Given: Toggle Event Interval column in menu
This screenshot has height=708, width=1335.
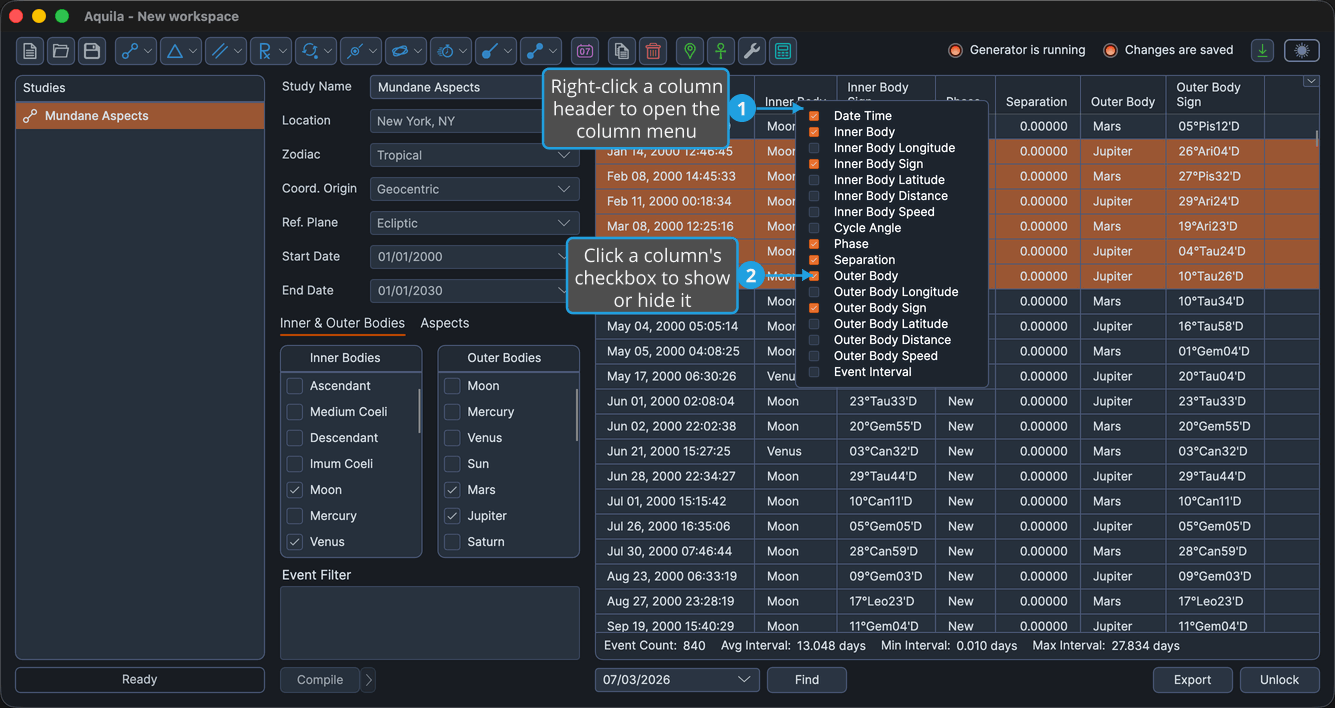Looking at the screenshot, I should [814, 372].
